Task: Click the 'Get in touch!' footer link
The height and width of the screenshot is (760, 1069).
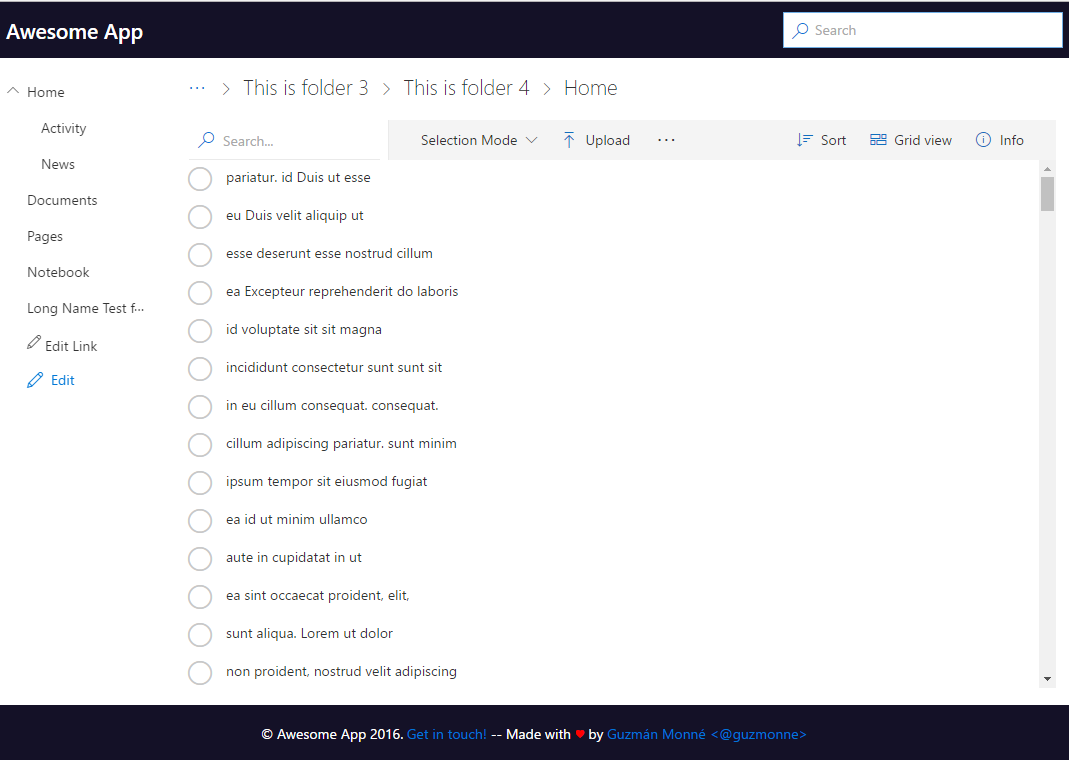Action: coord(447,734)
